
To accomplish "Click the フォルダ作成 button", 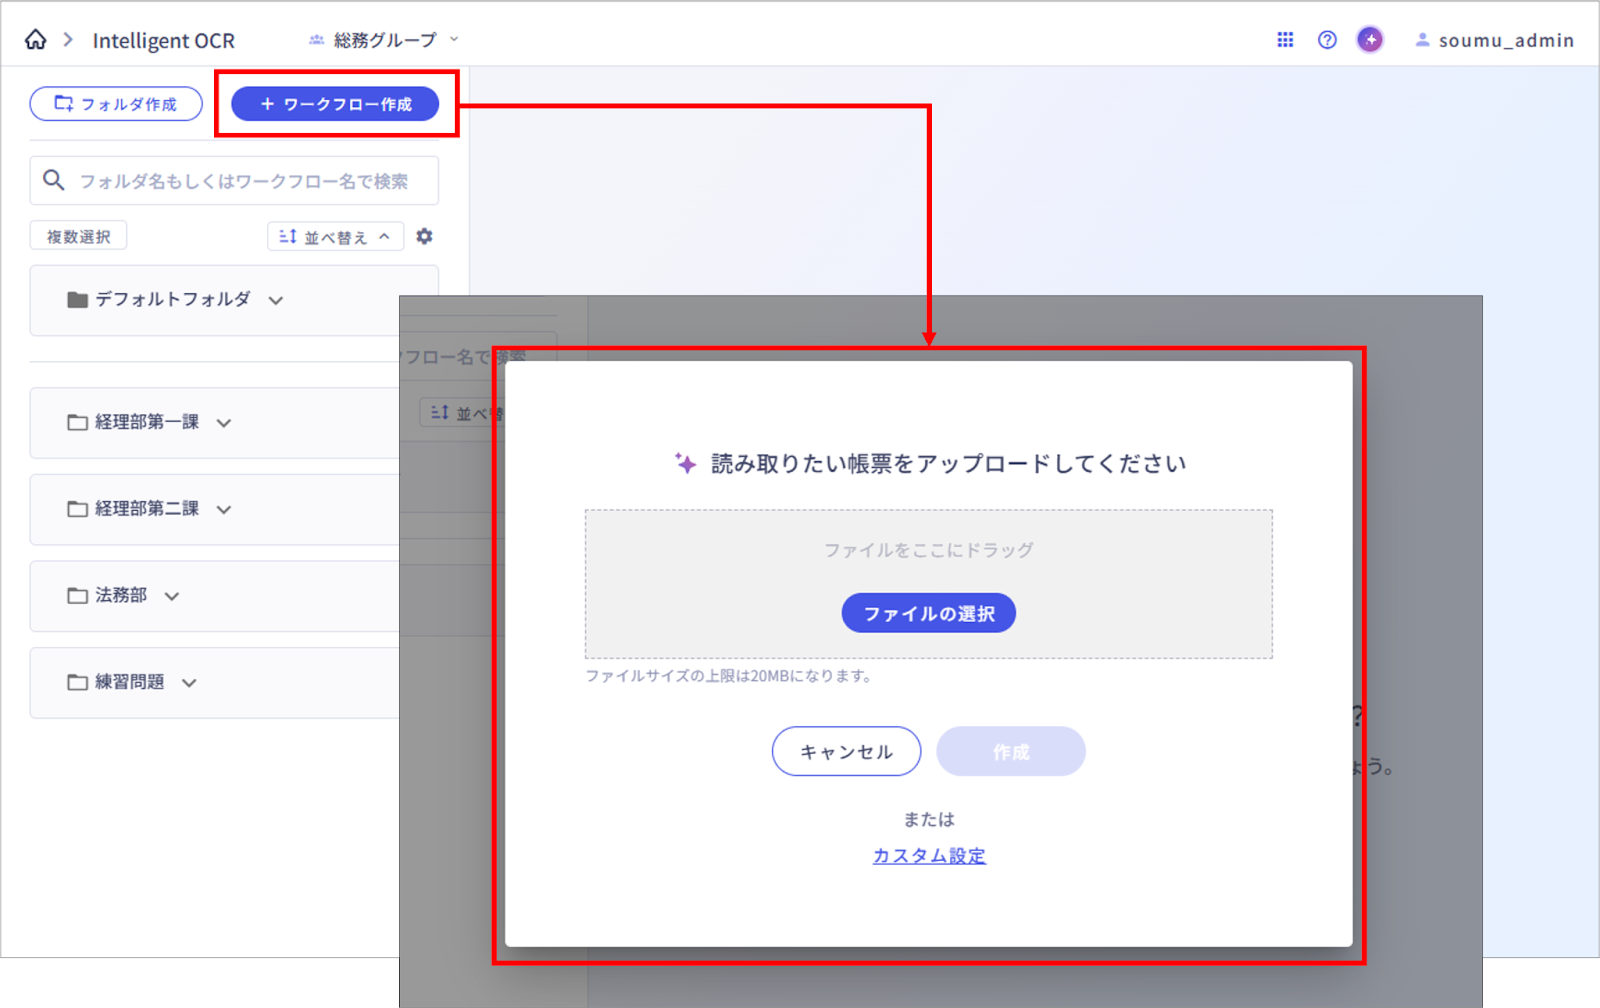I will pos(116,103).
